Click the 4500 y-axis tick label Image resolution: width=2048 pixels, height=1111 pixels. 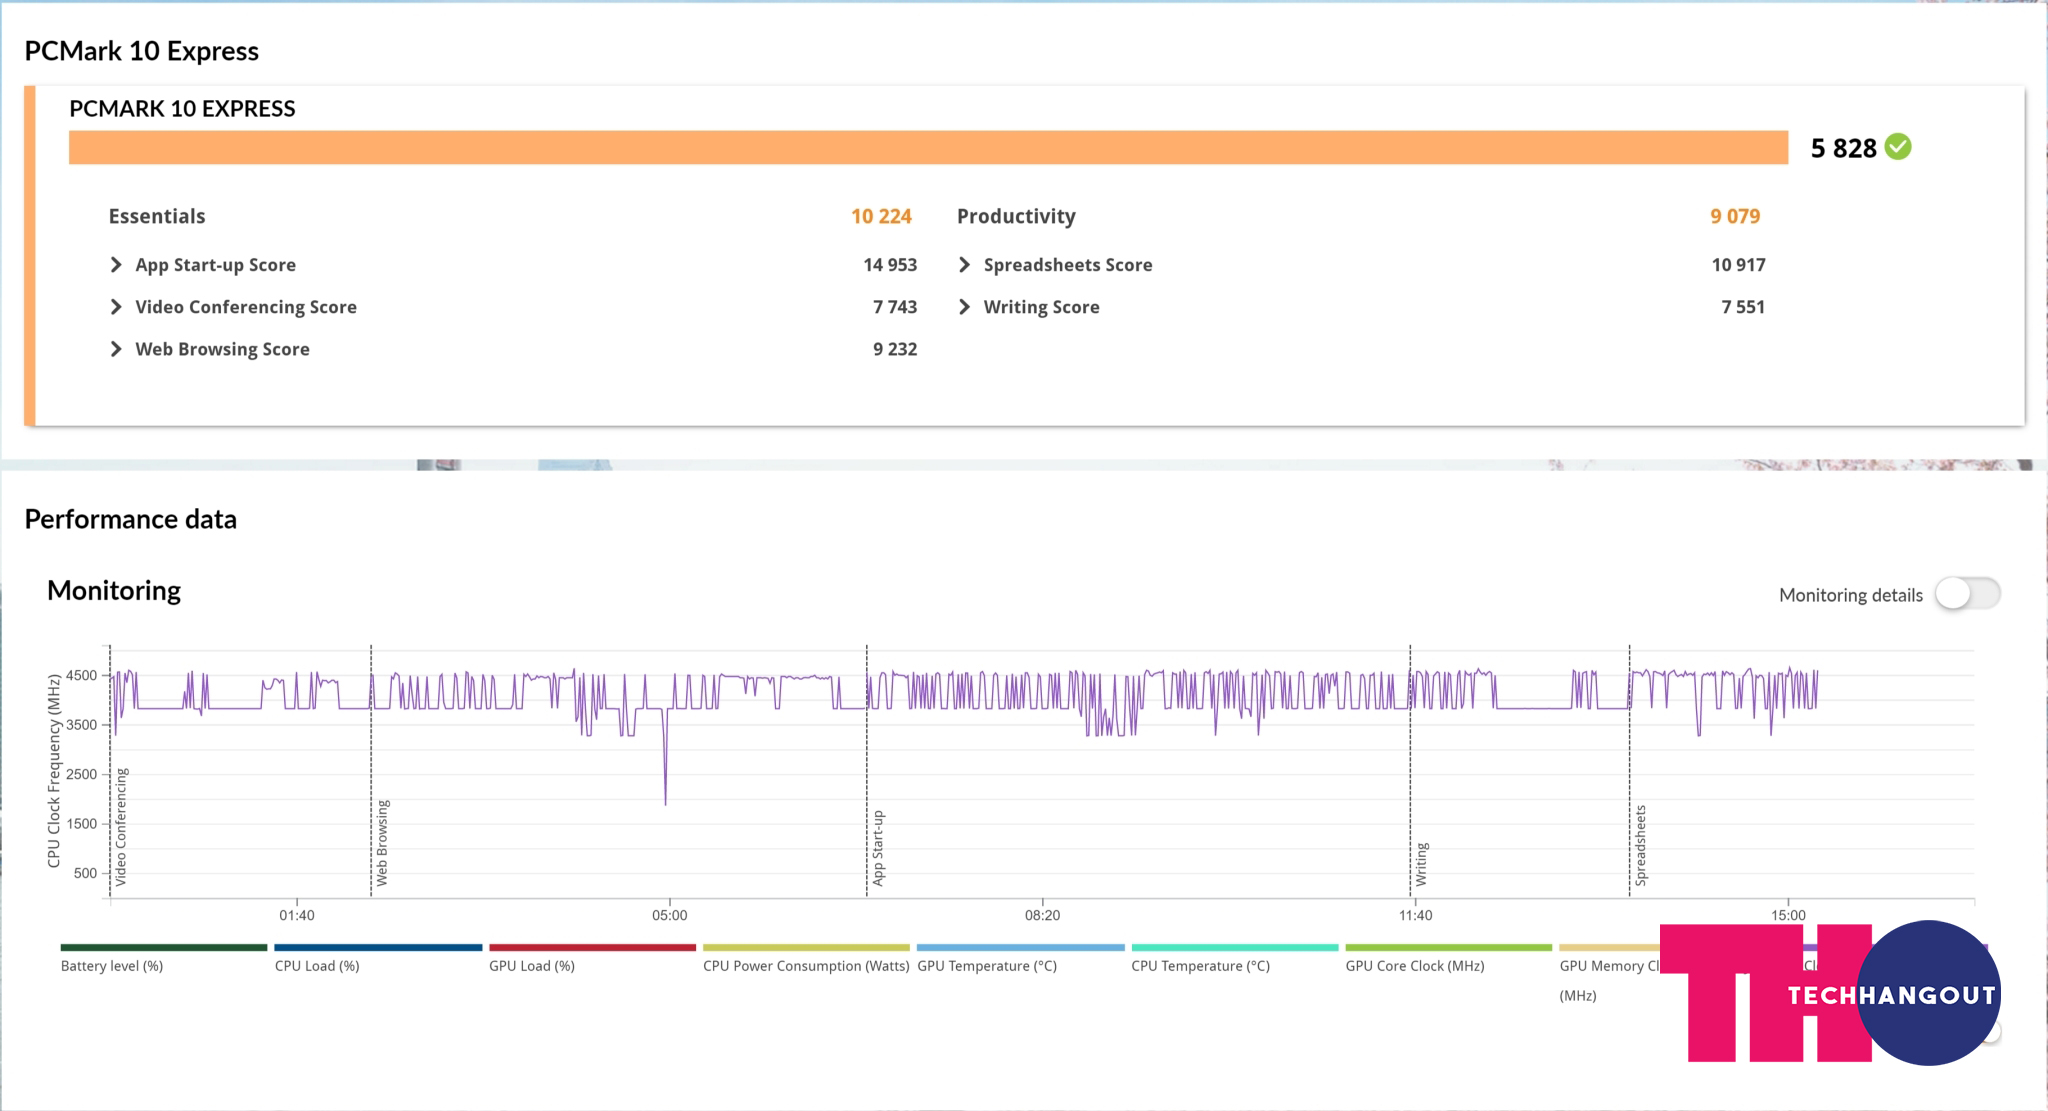click(82, 675)
